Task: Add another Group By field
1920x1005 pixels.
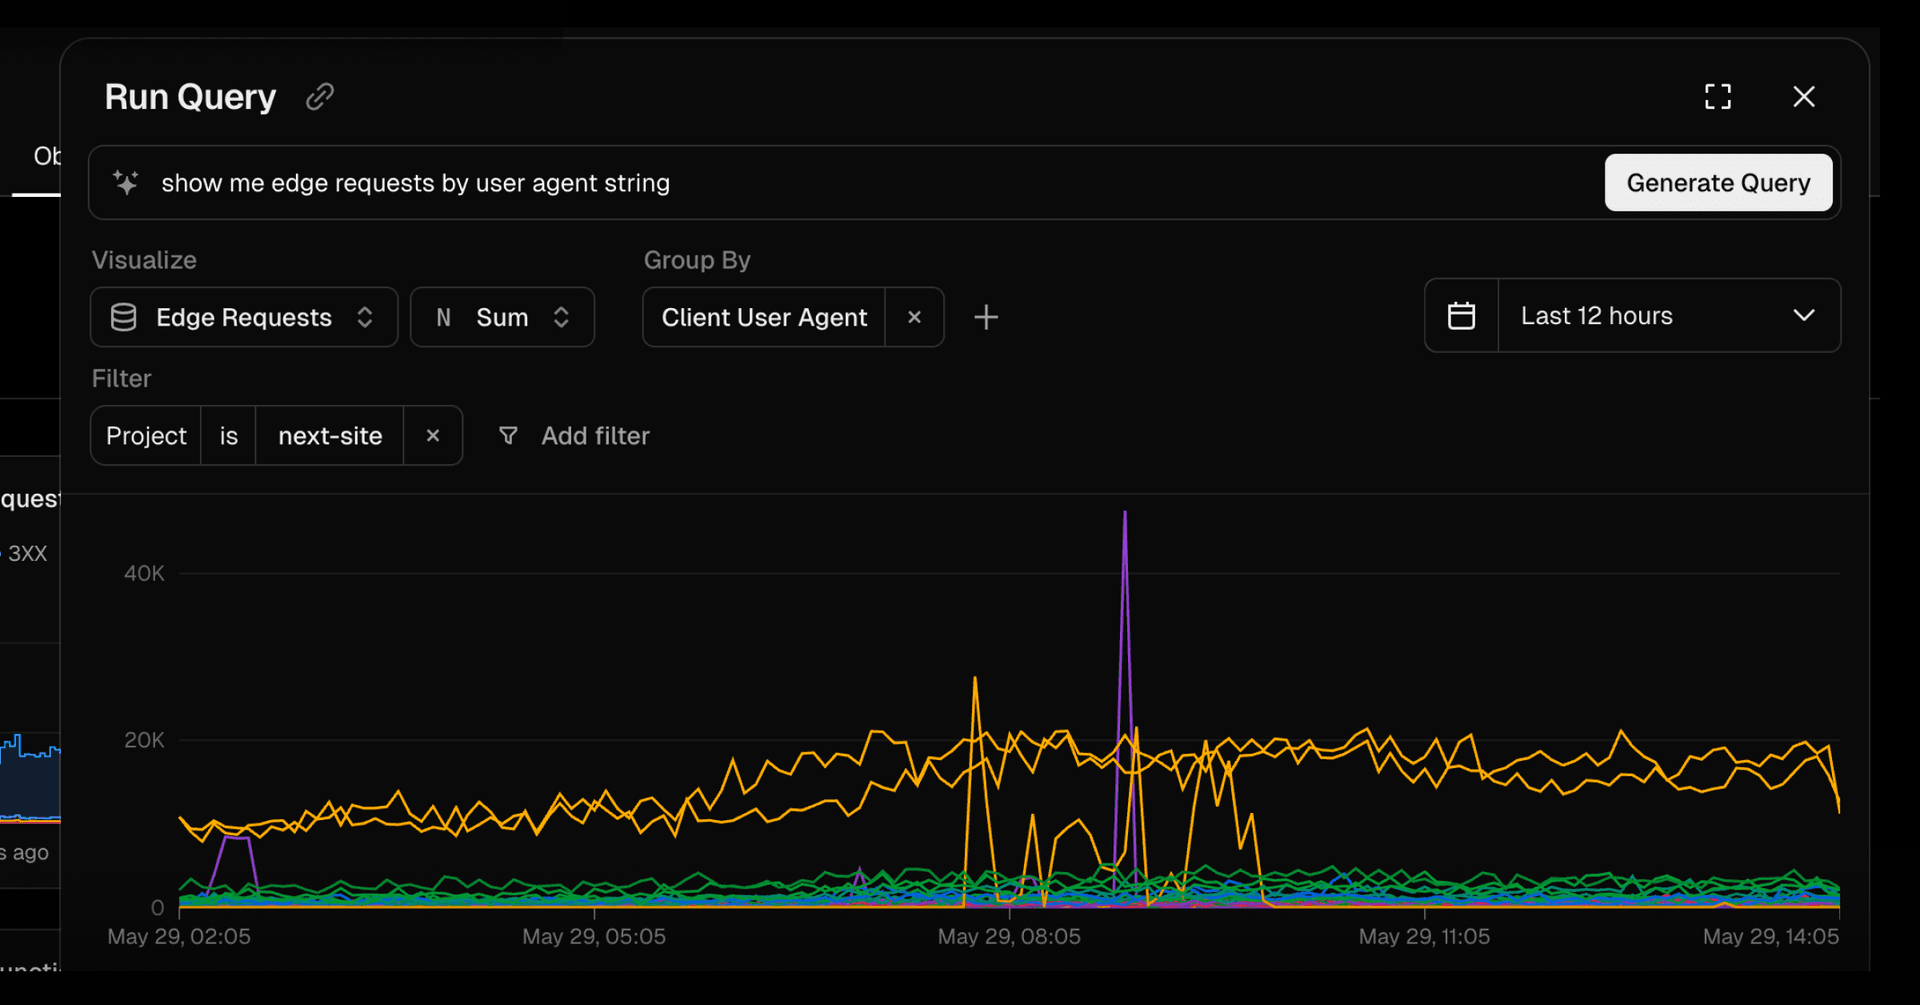Action: [x=986, y=317]
